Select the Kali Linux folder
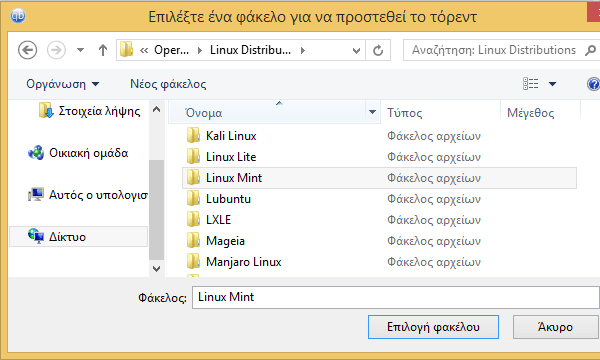Screen dimensions: 600x360 pos(231,136)
